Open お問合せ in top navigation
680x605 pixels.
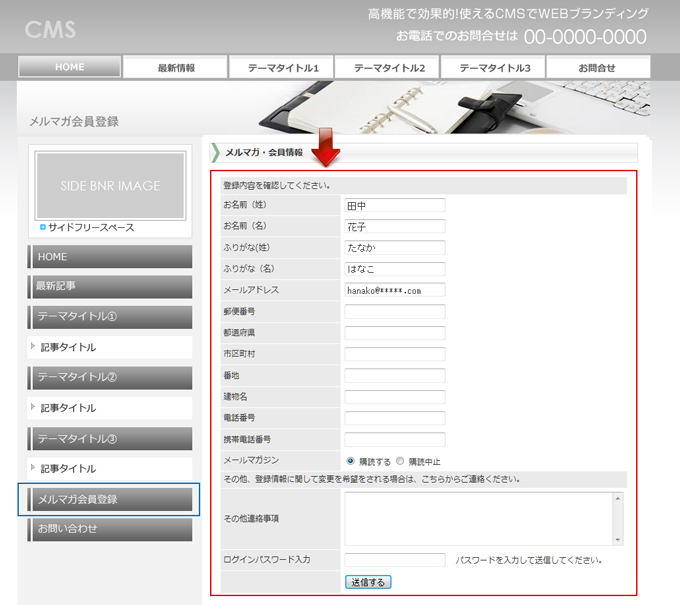pos(597,68)
